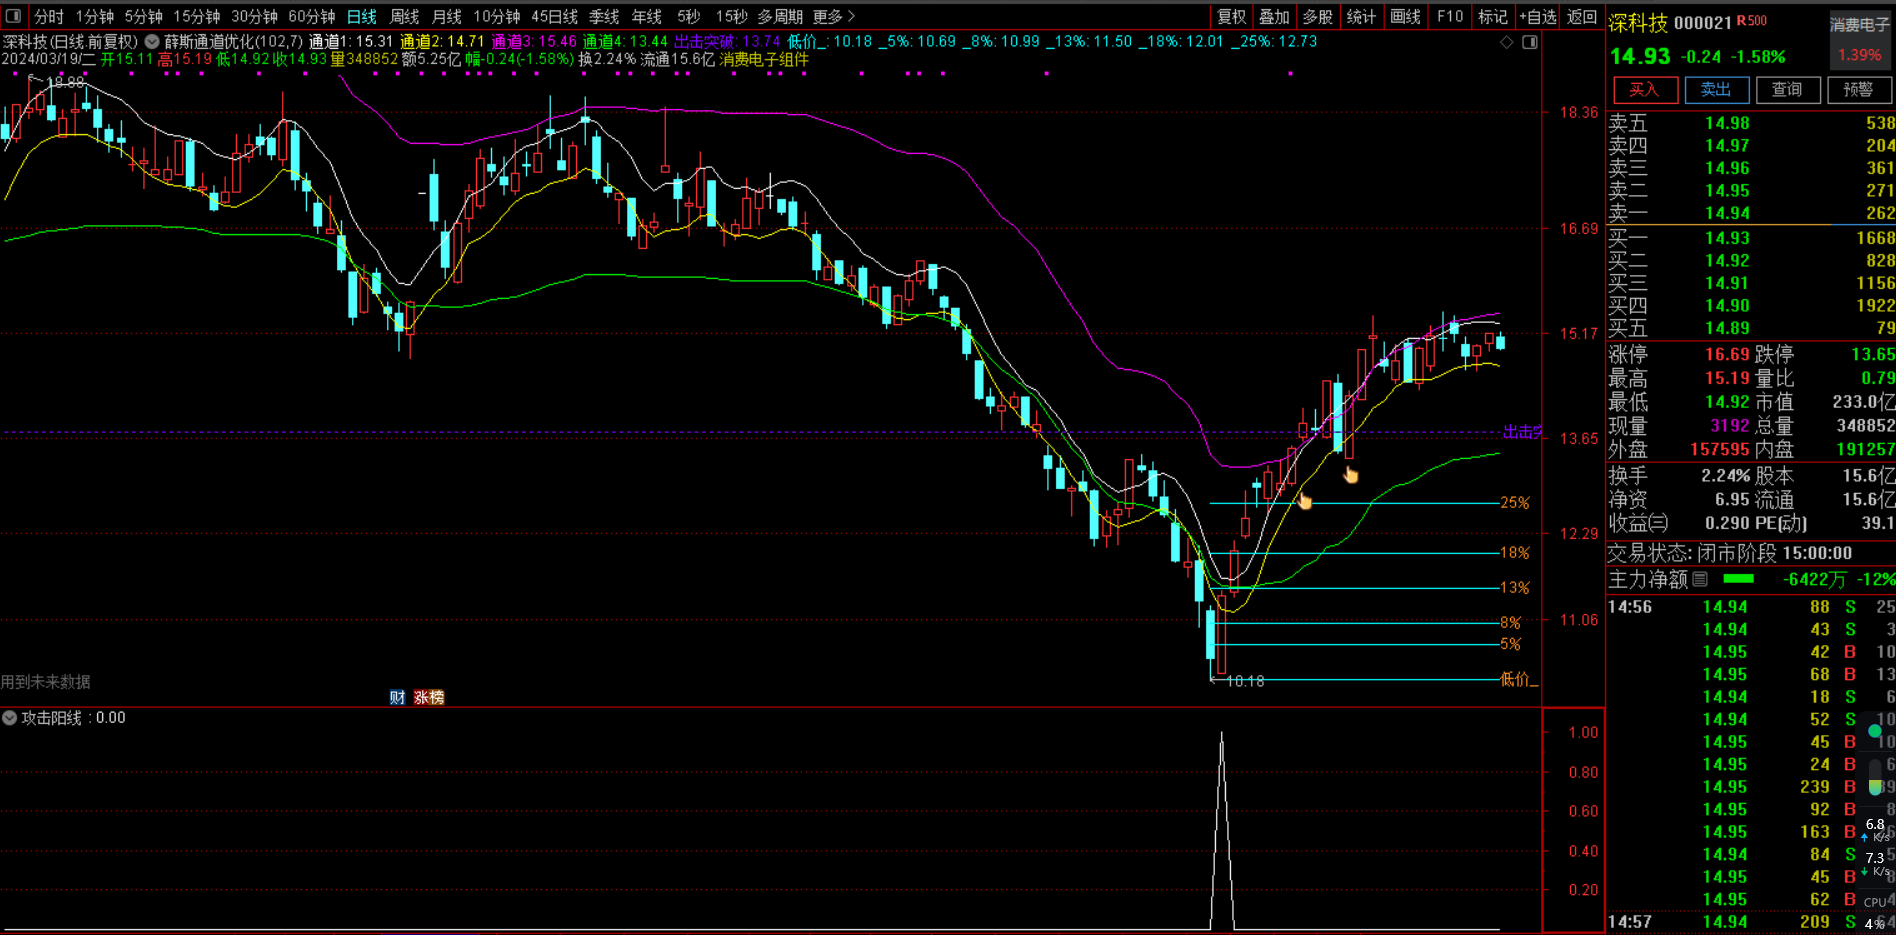Screen dimensions: 1896x935
Task: Select the 30分钟 period
Action: coord(254,16)
